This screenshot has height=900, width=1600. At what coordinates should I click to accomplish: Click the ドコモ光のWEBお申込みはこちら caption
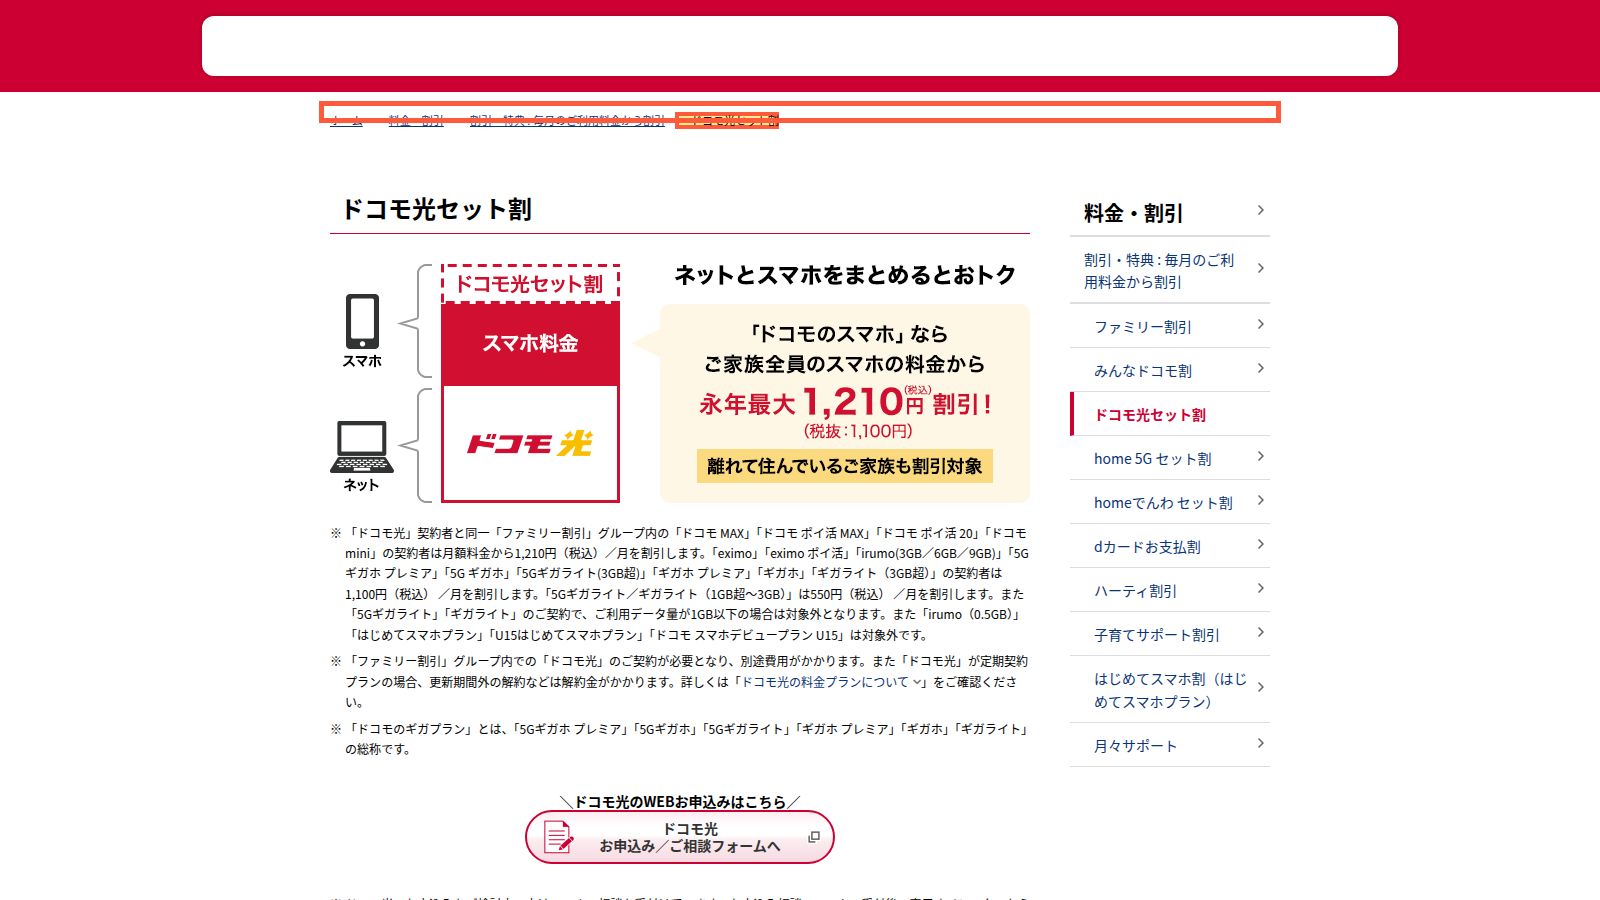[x=680, y=801]
